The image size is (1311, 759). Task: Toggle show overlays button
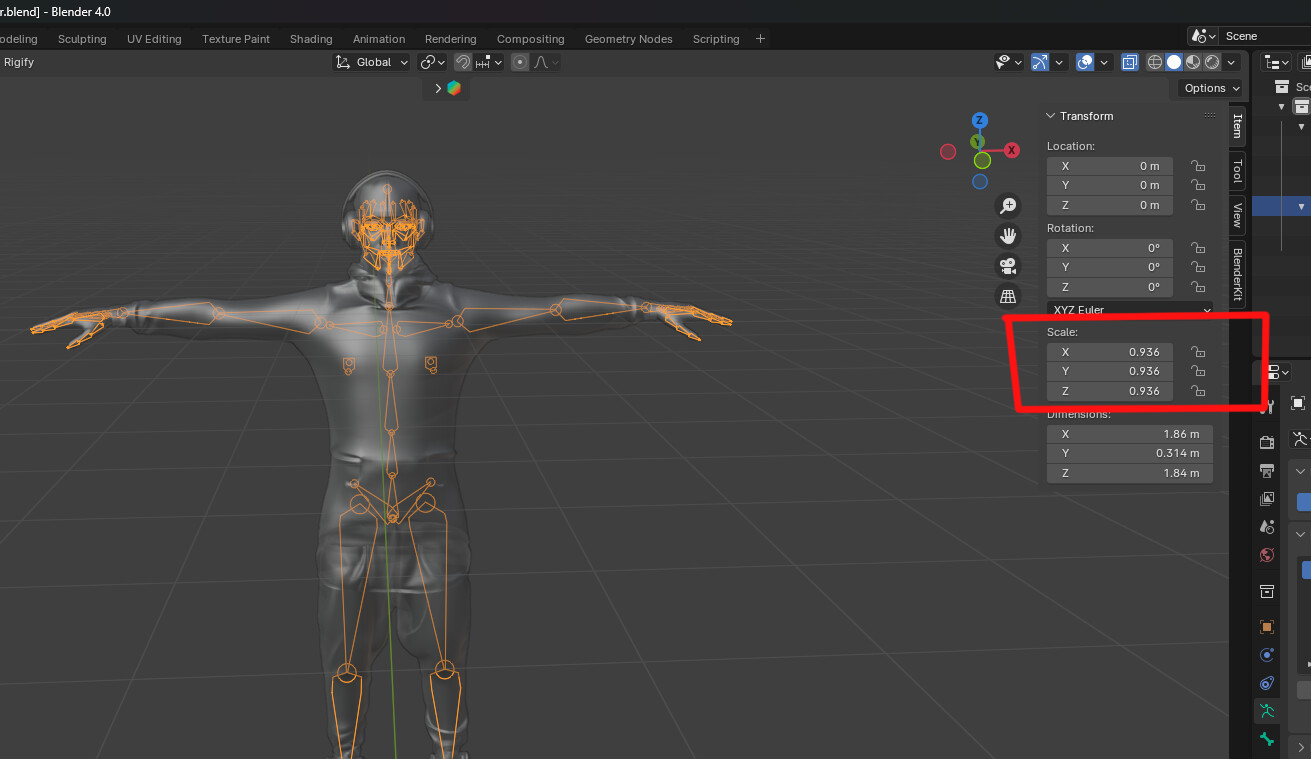point(1085,62)
